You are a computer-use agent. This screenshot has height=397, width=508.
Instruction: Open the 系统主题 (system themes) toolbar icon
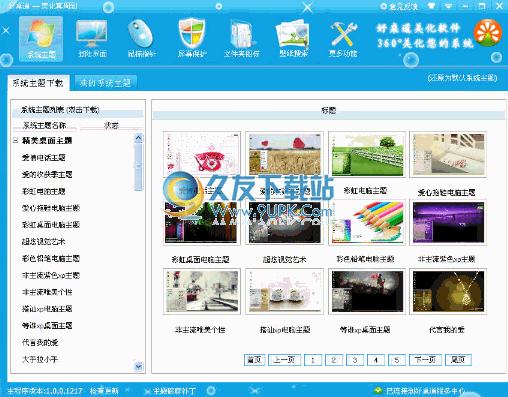[41, 39]
